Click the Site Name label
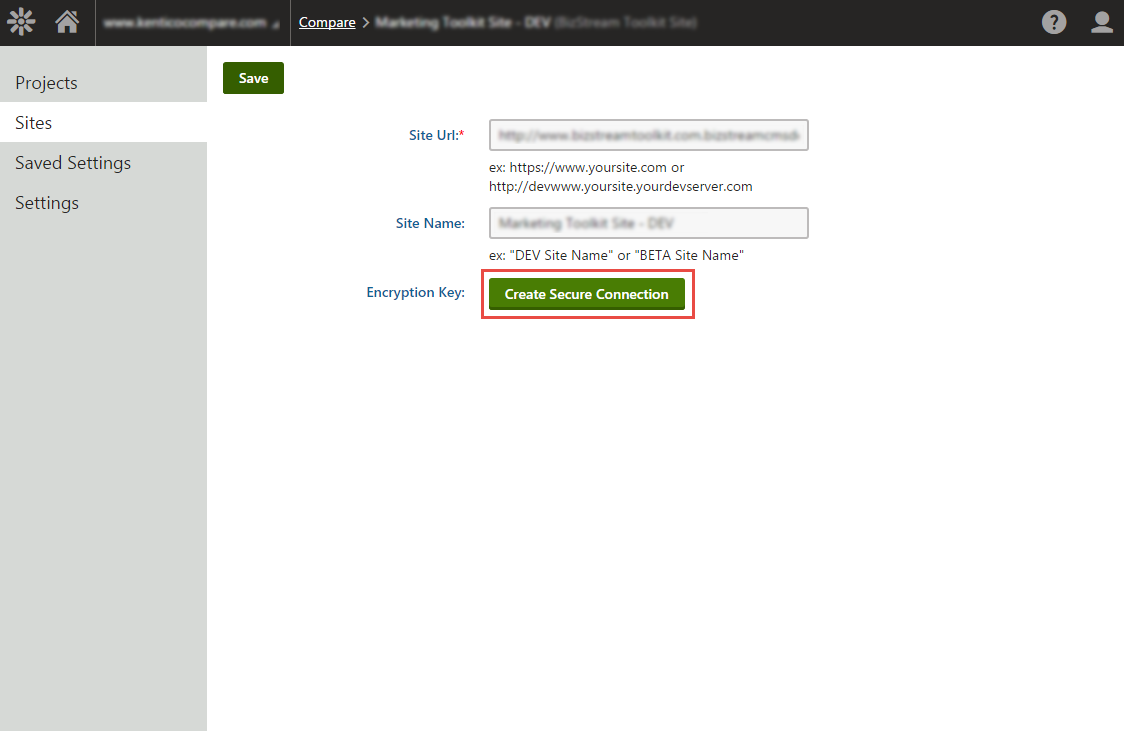1124x731 pixels. tap(430, 223)
